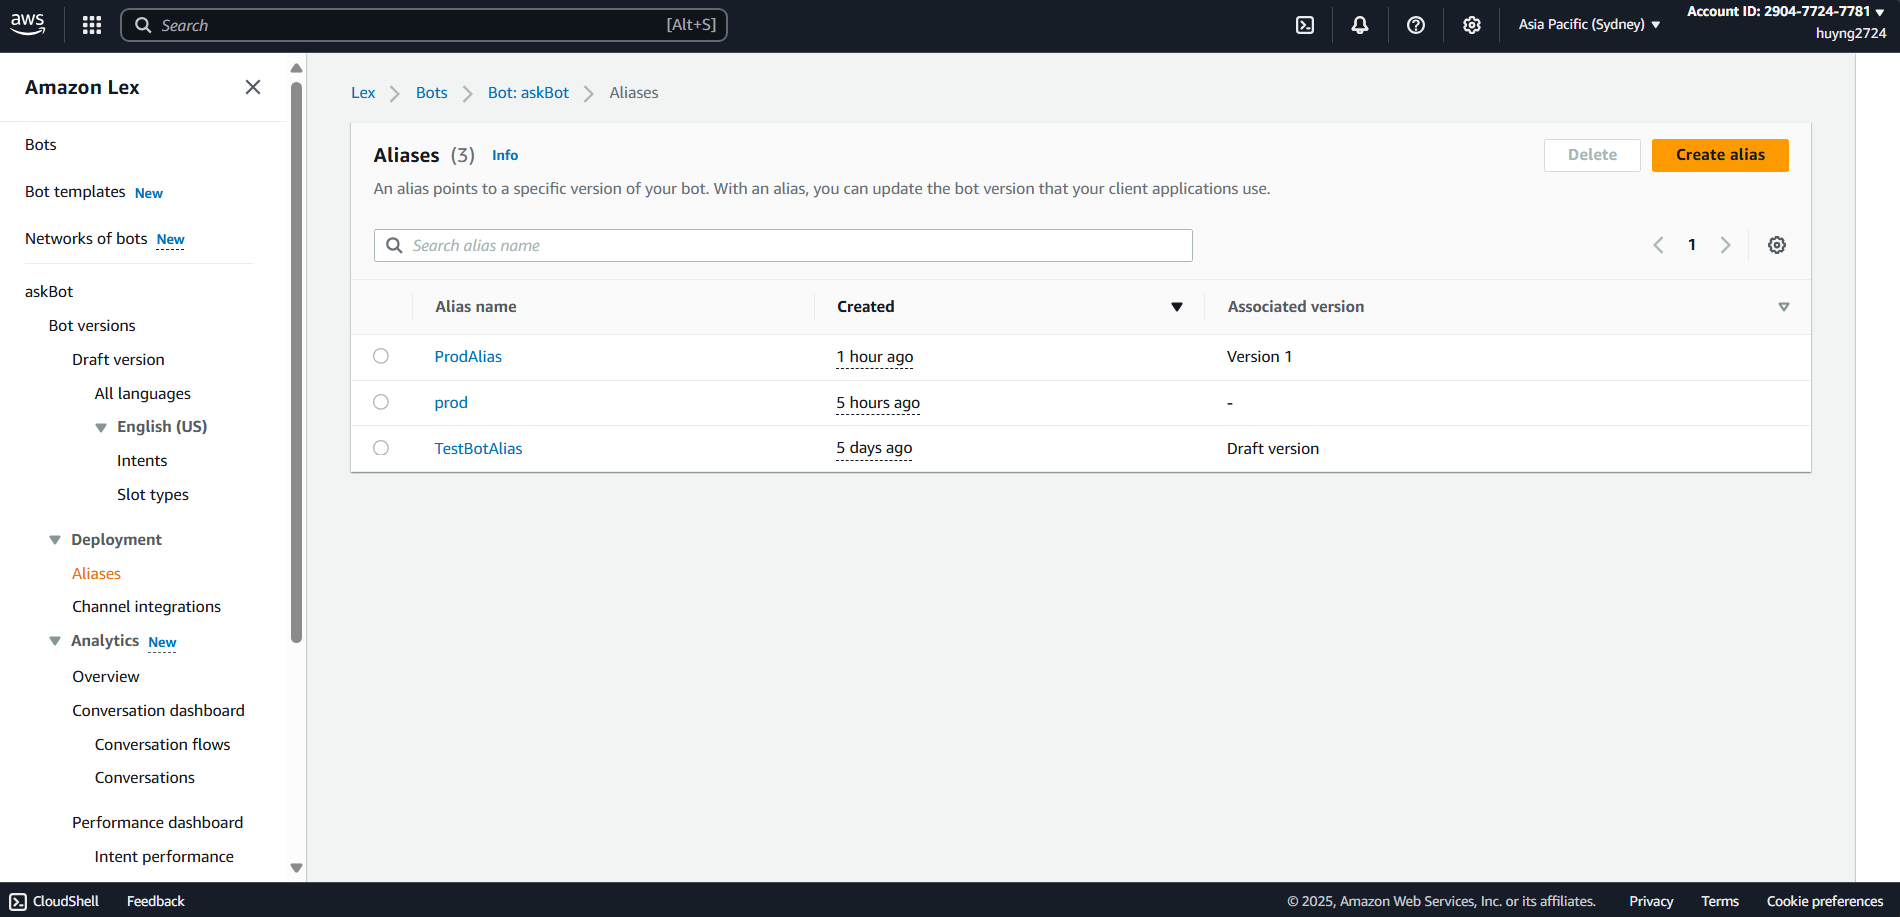Select the TestBotAlias radio button
The height and width of the screenshot is (917, 1900).
tap(381, 448)
